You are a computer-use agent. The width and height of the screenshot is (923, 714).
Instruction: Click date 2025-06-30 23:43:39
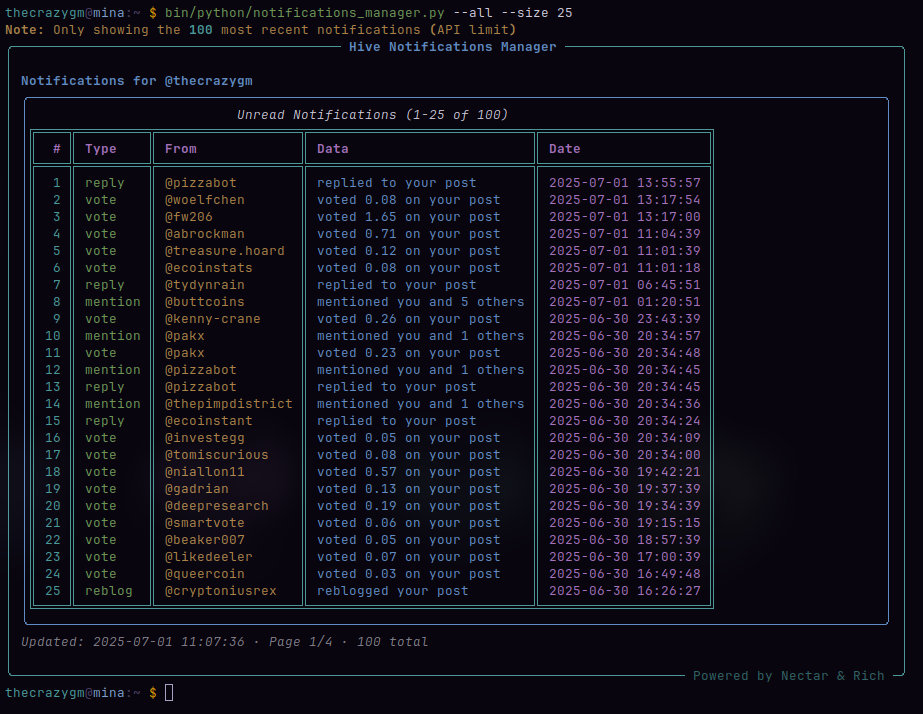pos(625,319)
